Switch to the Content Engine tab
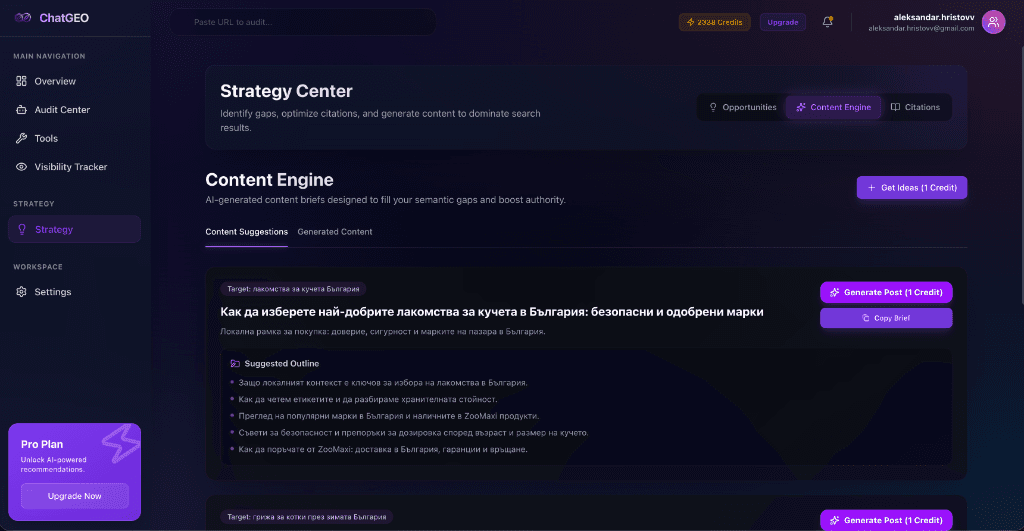Viewport: 1024px width, 531px height. point(833,107)
